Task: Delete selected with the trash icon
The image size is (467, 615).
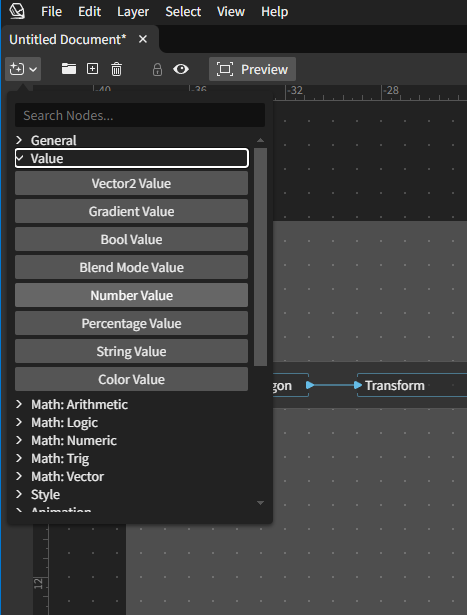Action: (x=116, y=69)
